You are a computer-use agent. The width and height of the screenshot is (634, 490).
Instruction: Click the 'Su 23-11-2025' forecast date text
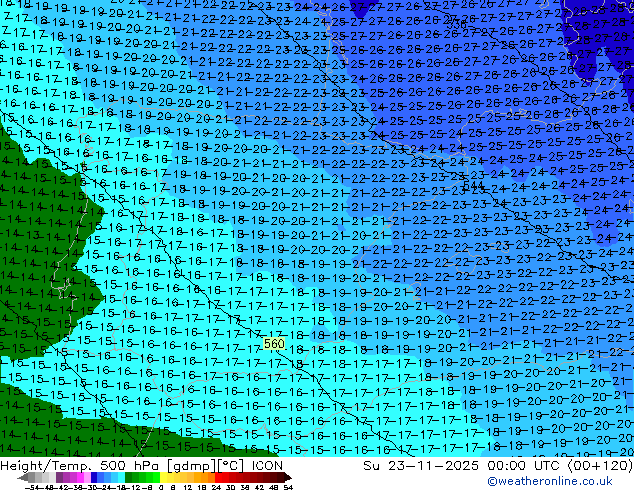421,466
